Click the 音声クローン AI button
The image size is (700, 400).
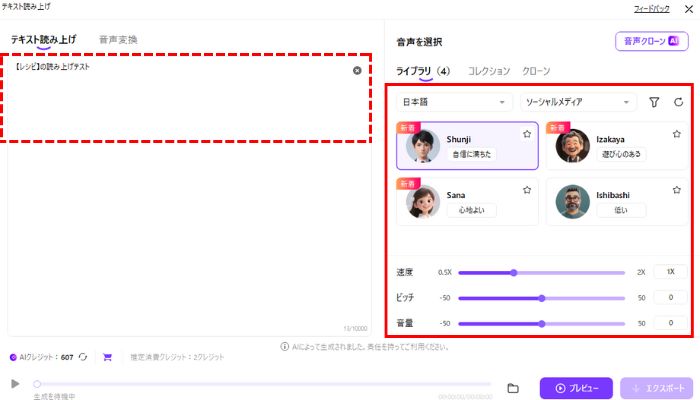(652, 41)
